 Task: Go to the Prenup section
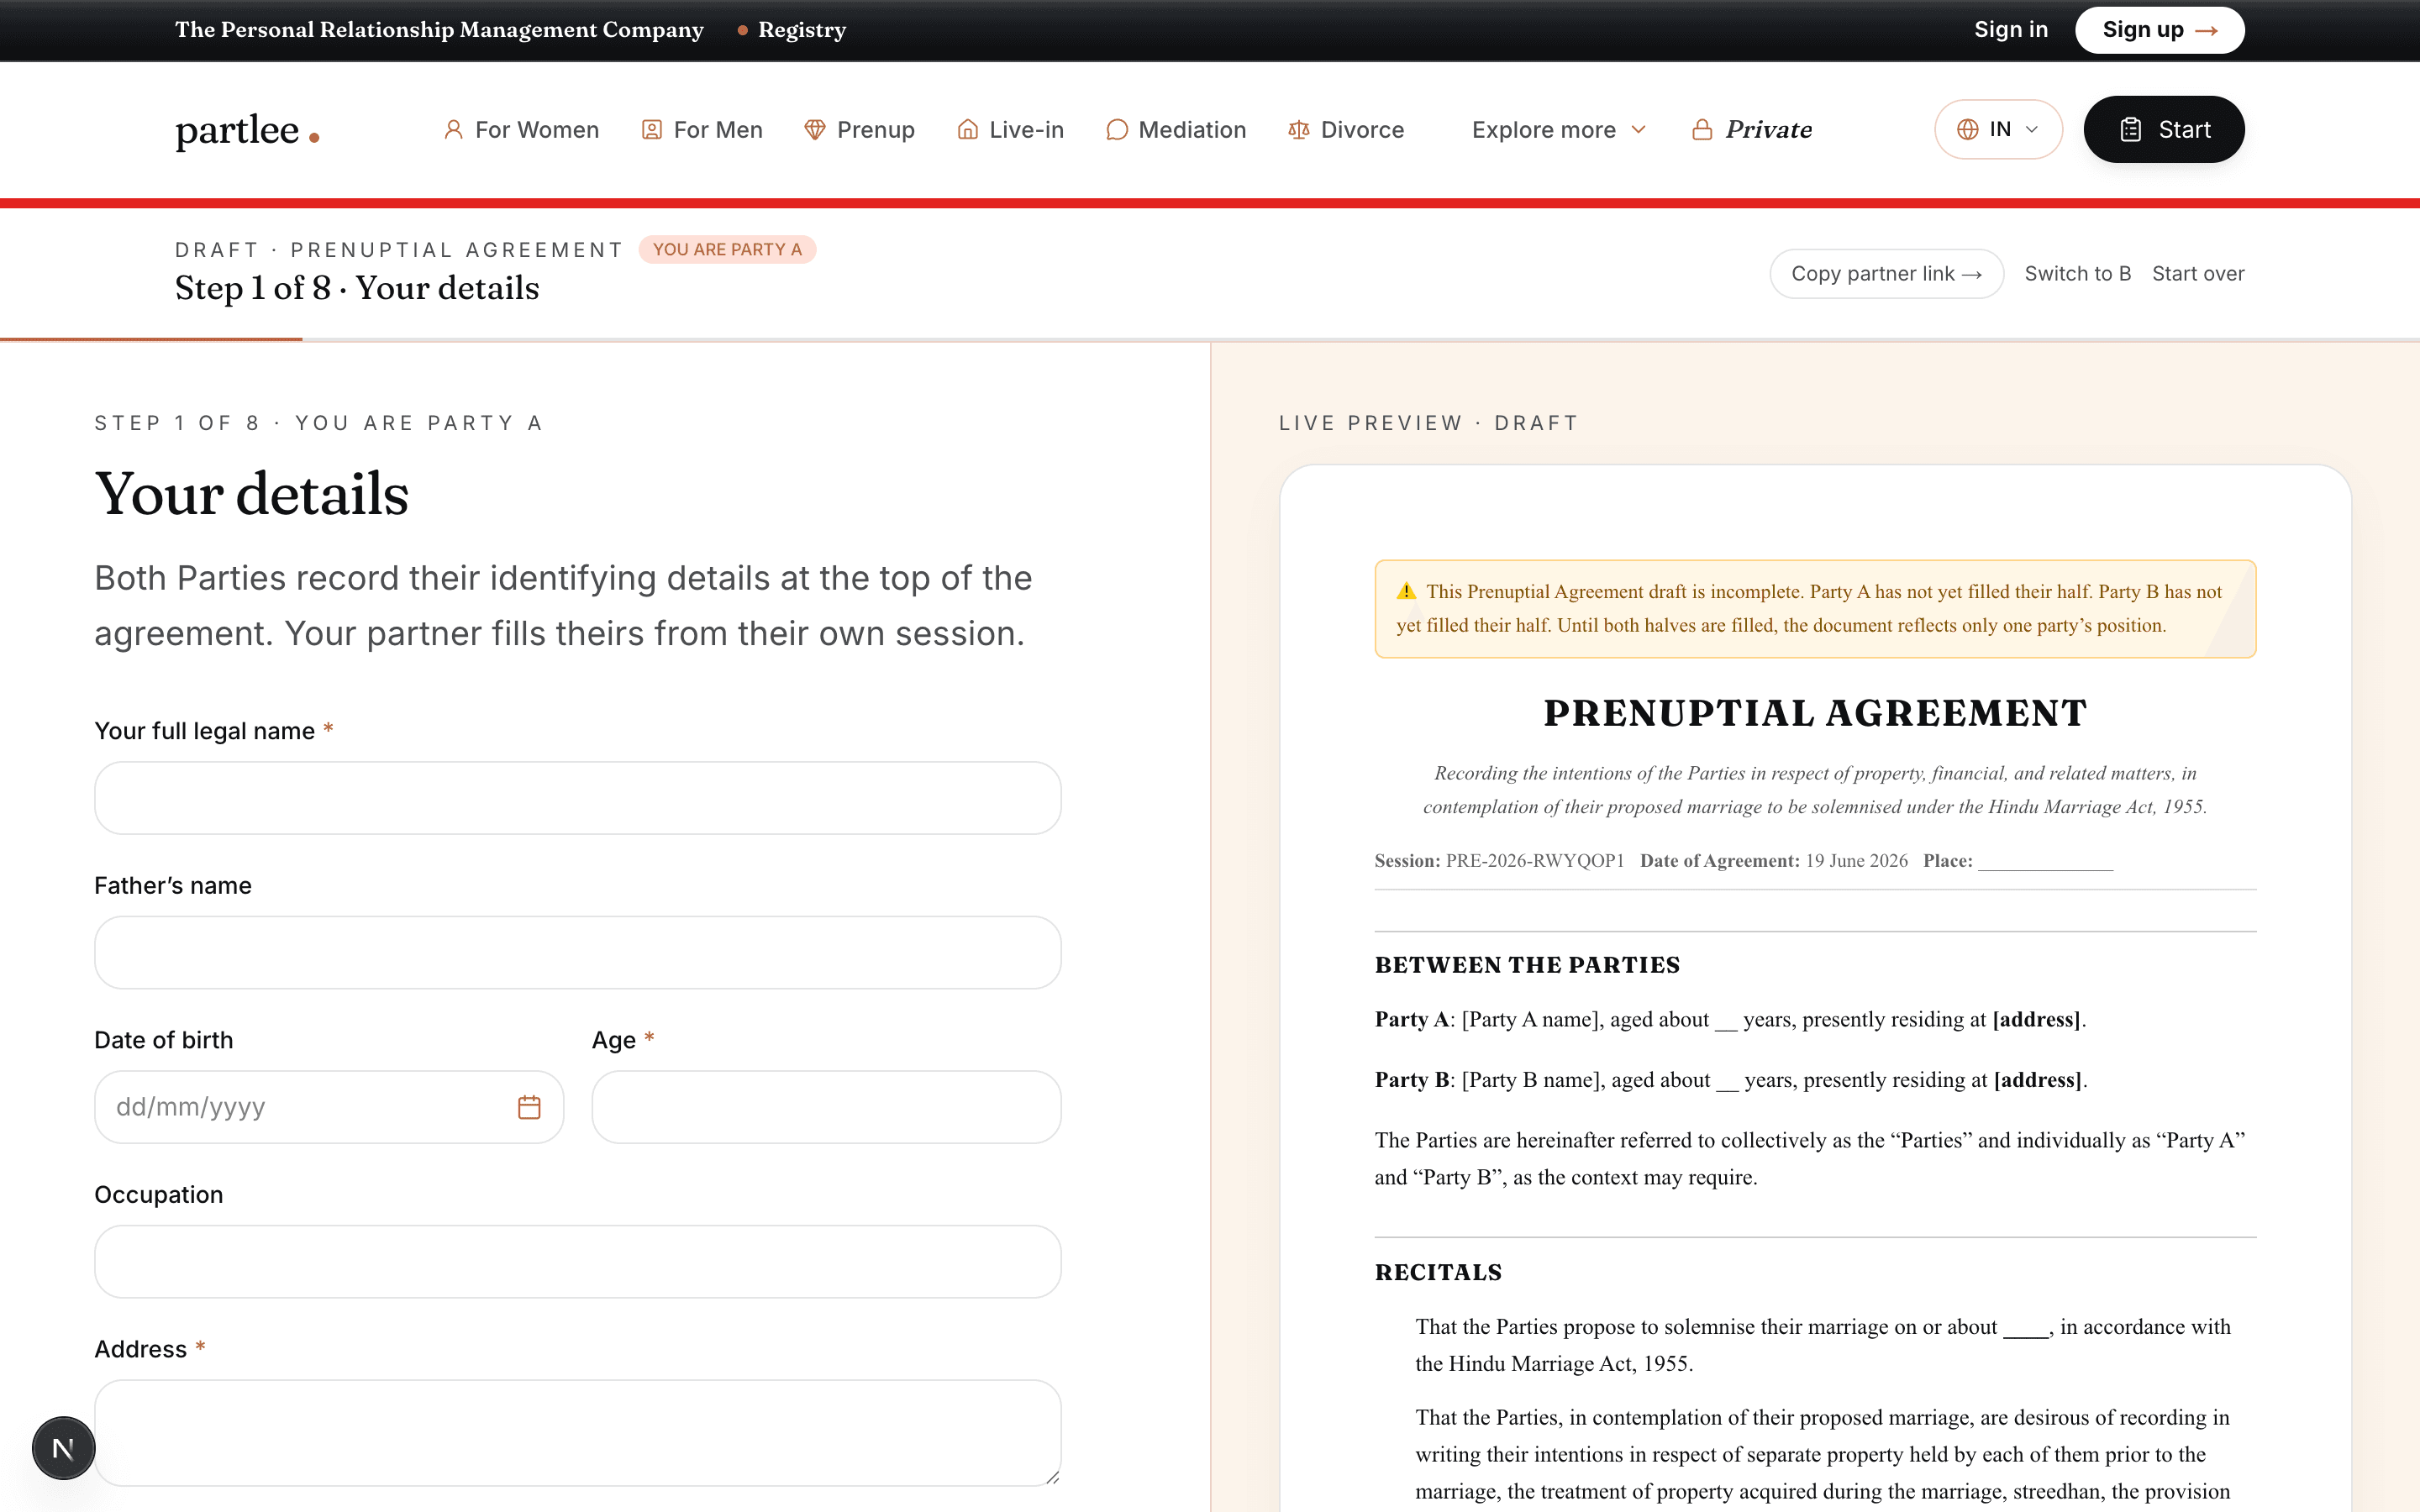[860, 130]
